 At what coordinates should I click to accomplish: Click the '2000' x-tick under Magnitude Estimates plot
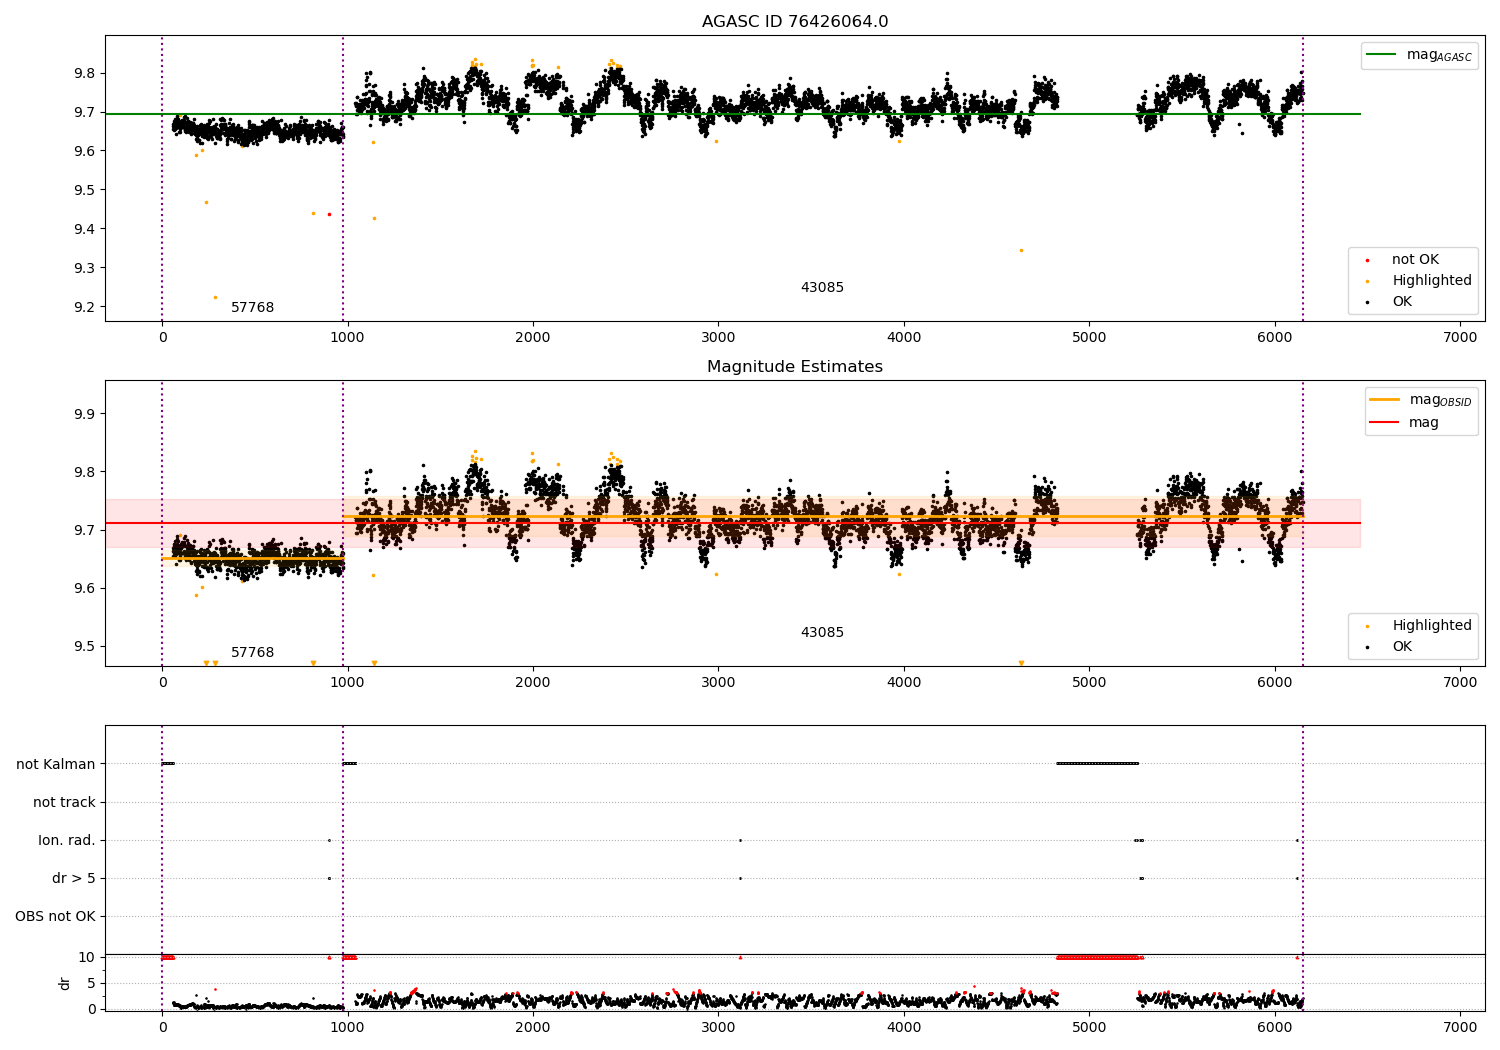pyautogui.click(x=533, y=683)
